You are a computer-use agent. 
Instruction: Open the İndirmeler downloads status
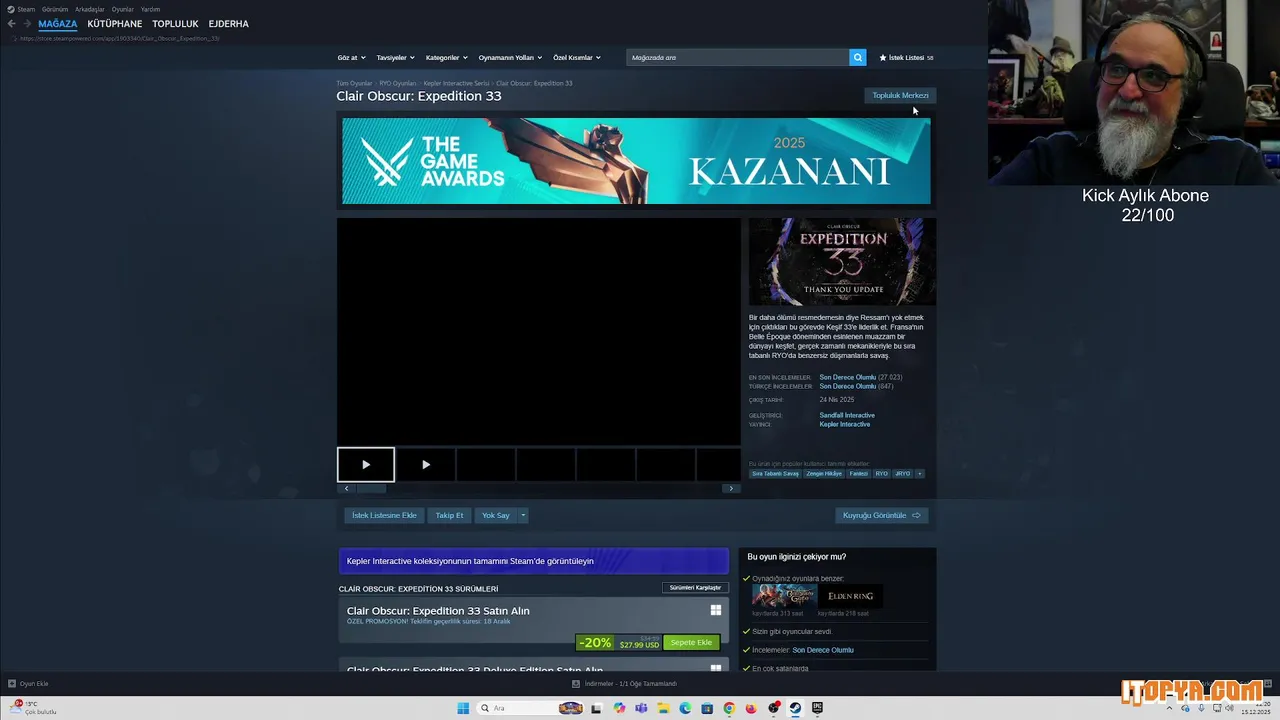point(624,684)
